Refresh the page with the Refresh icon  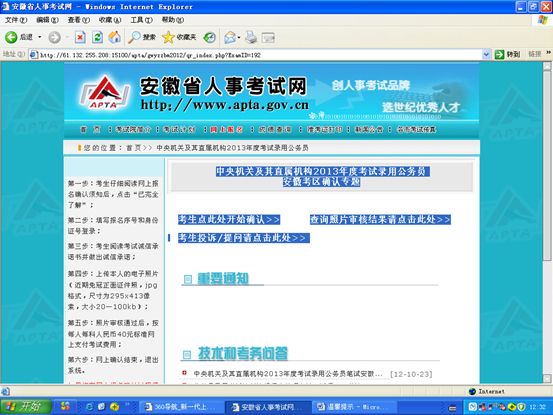click(x=97, y=37)
